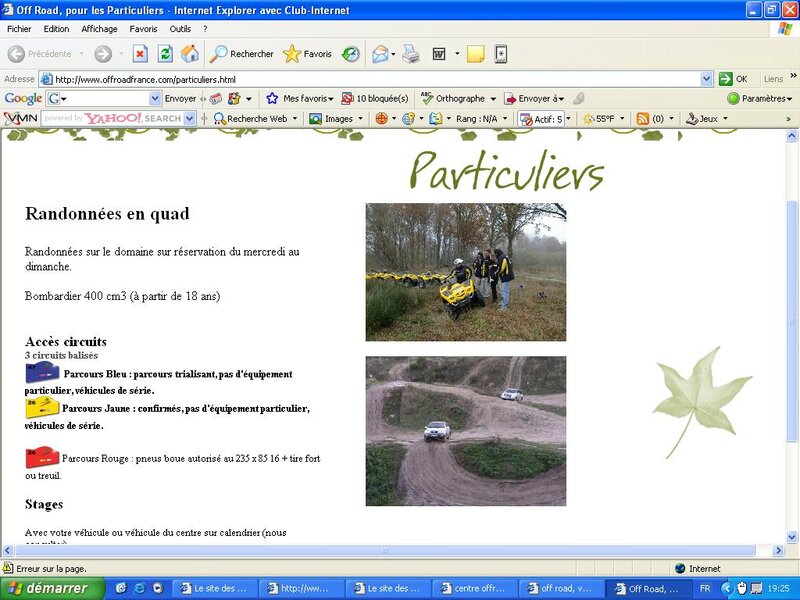Toggle the popup blocker 10 bloquée(s)
This screenshot has width=800, height=600.
(x=375, y=98)
